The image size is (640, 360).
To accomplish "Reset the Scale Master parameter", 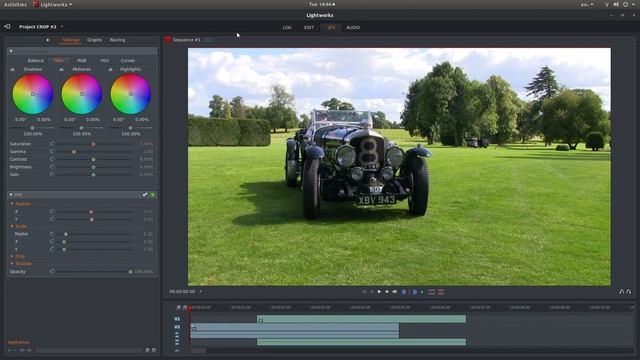I will [x=52, y=234].
